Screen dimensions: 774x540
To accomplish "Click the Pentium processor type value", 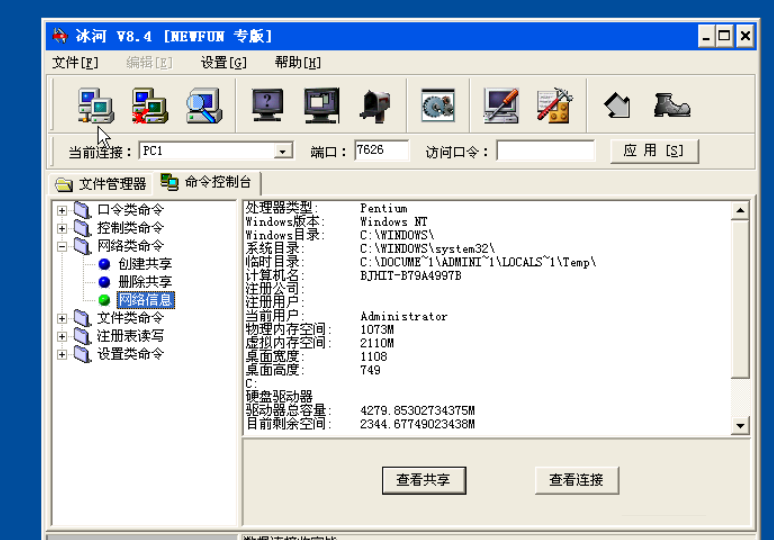I will pos(384,208).
